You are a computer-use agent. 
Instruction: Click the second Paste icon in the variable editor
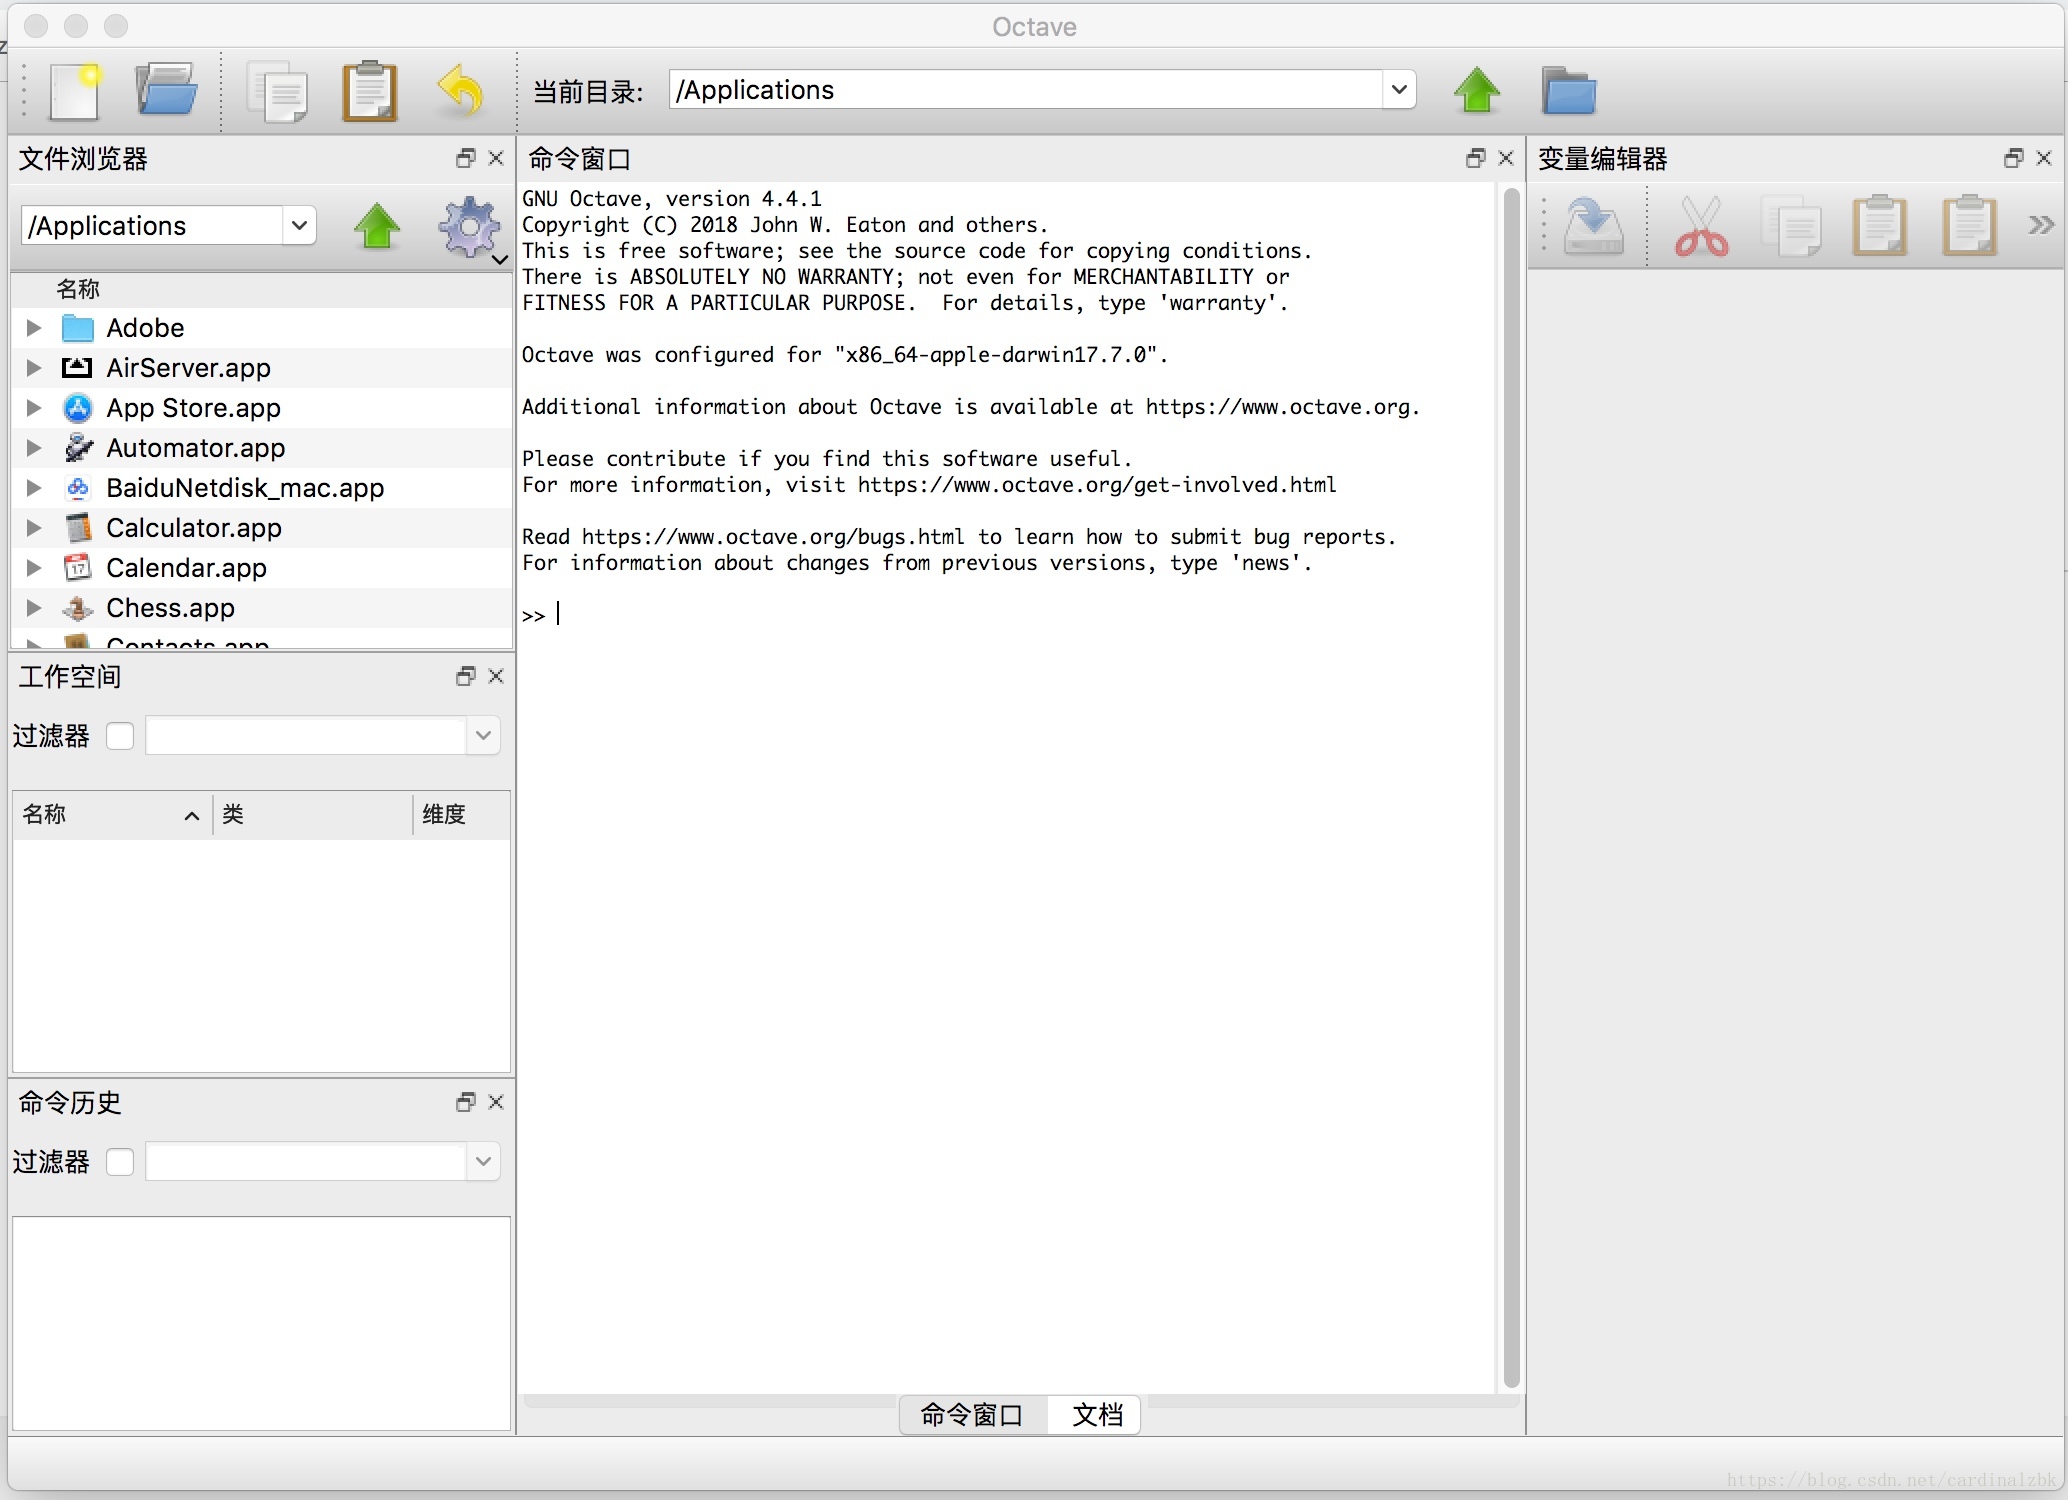(1970, 226)
